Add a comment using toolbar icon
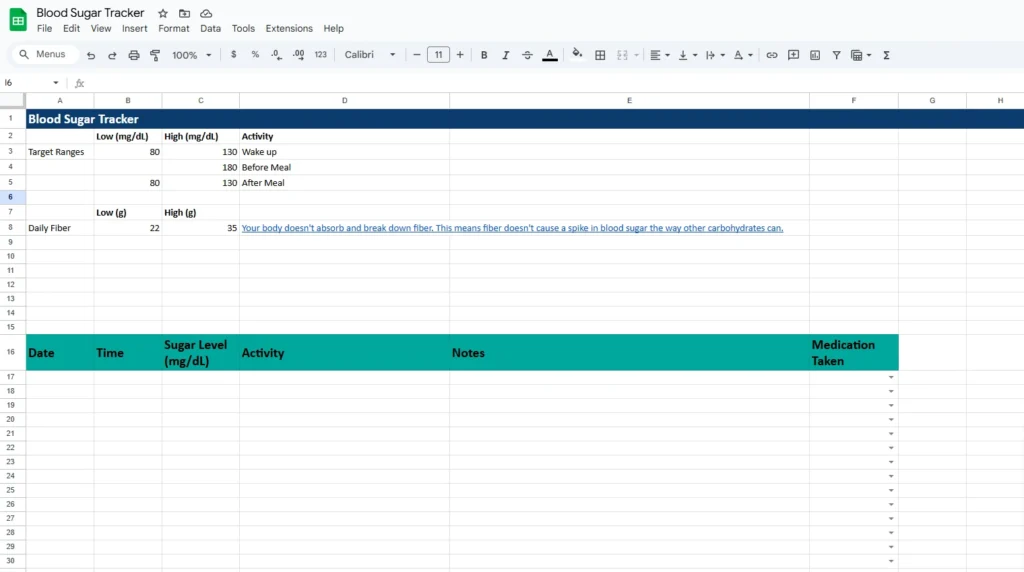The height and width of the screenshot is (572, 1024). 793,55
